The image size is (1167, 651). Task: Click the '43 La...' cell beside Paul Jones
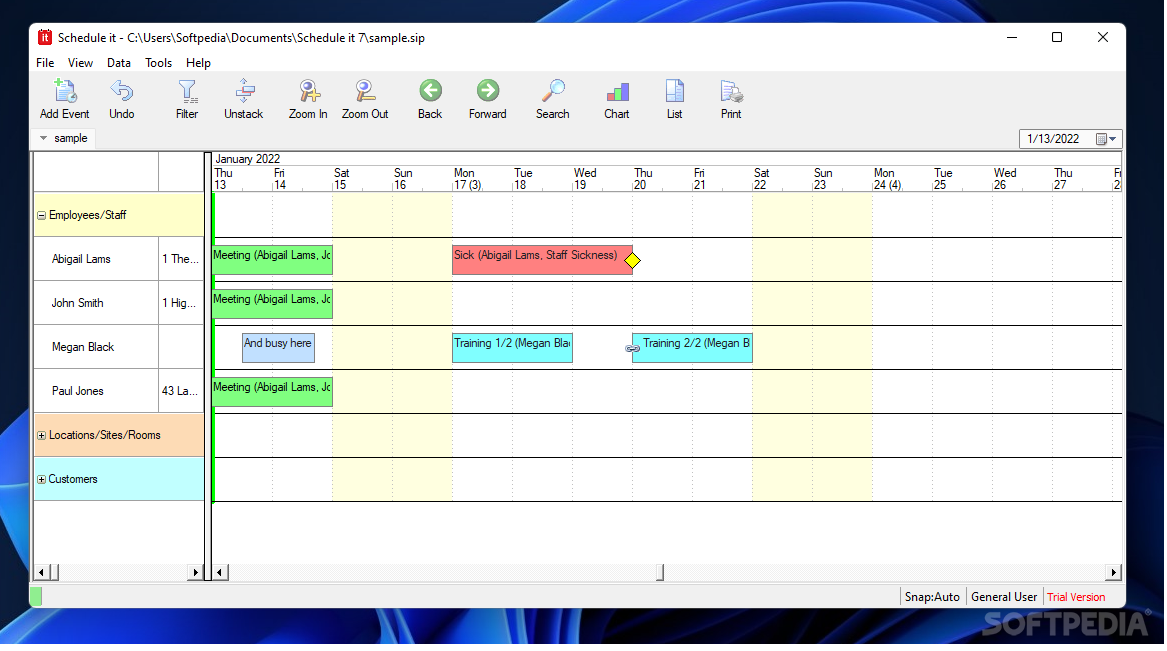[181, 391]
